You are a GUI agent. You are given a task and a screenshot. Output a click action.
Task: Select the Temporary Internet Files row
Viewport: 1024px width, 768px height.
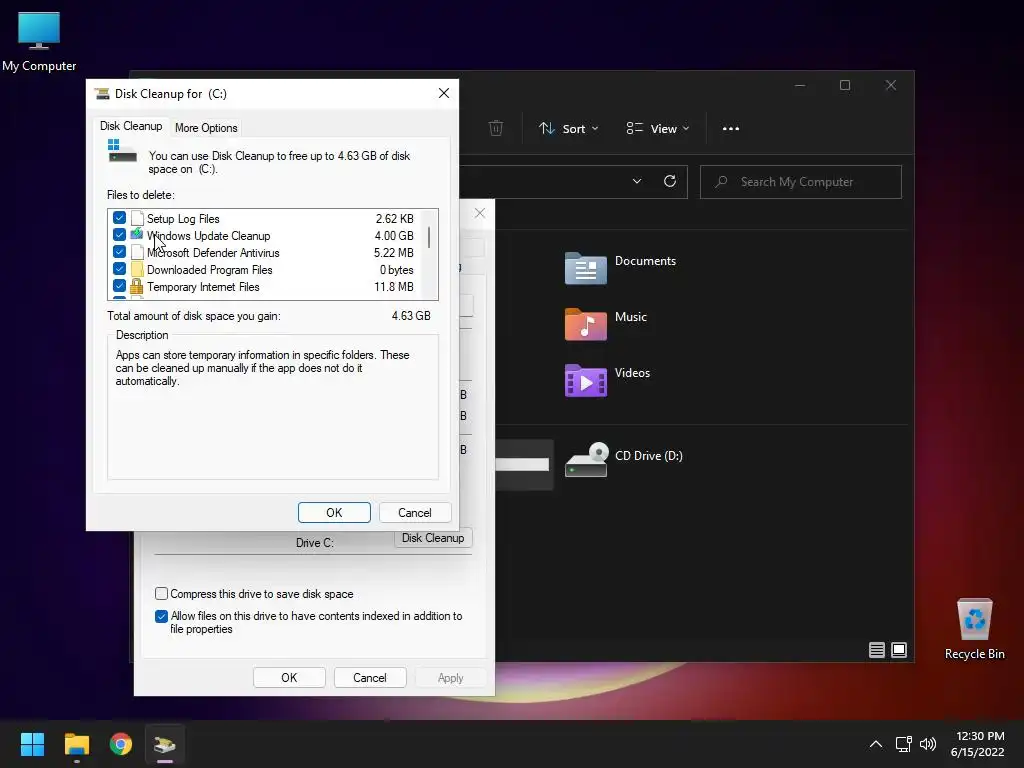point(265,286)
